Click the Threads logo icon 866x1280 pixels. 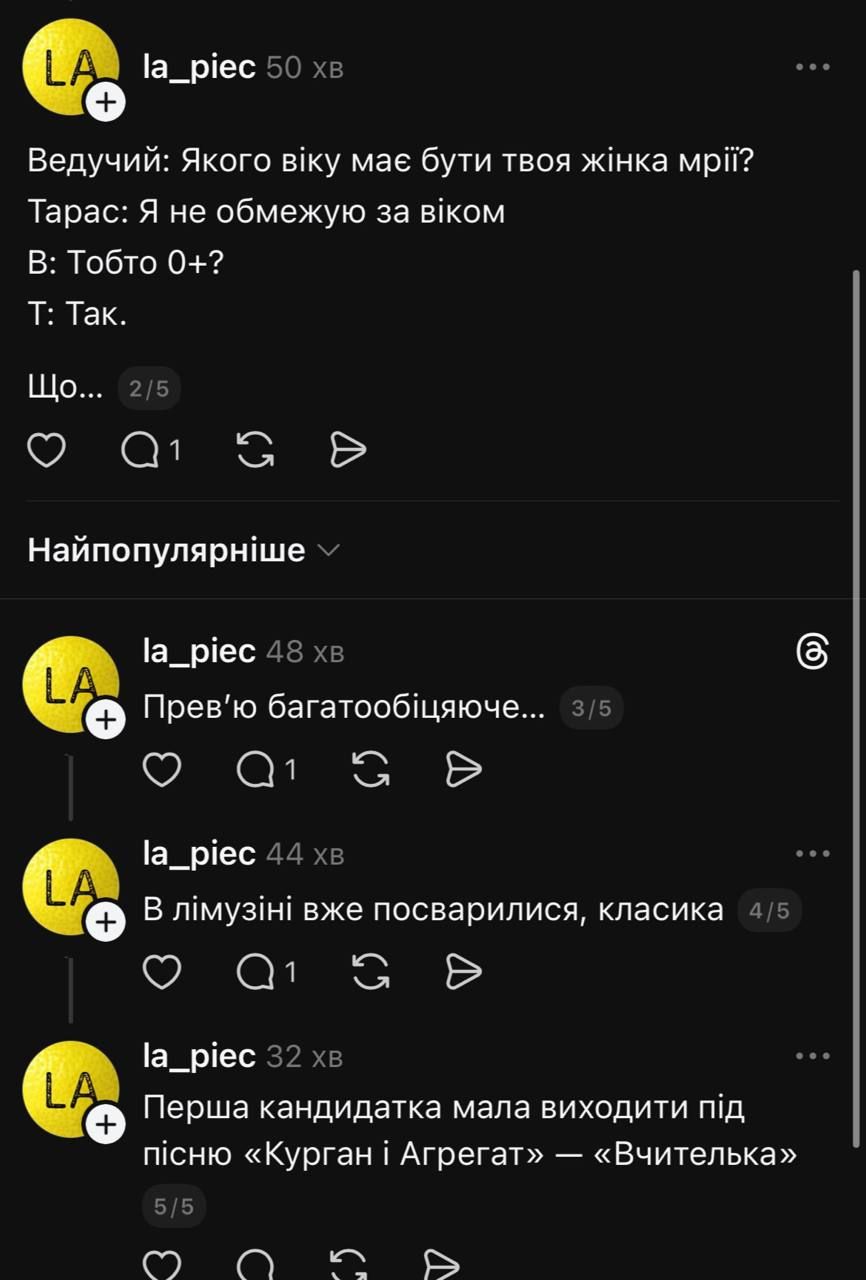(x=812, y=653)
